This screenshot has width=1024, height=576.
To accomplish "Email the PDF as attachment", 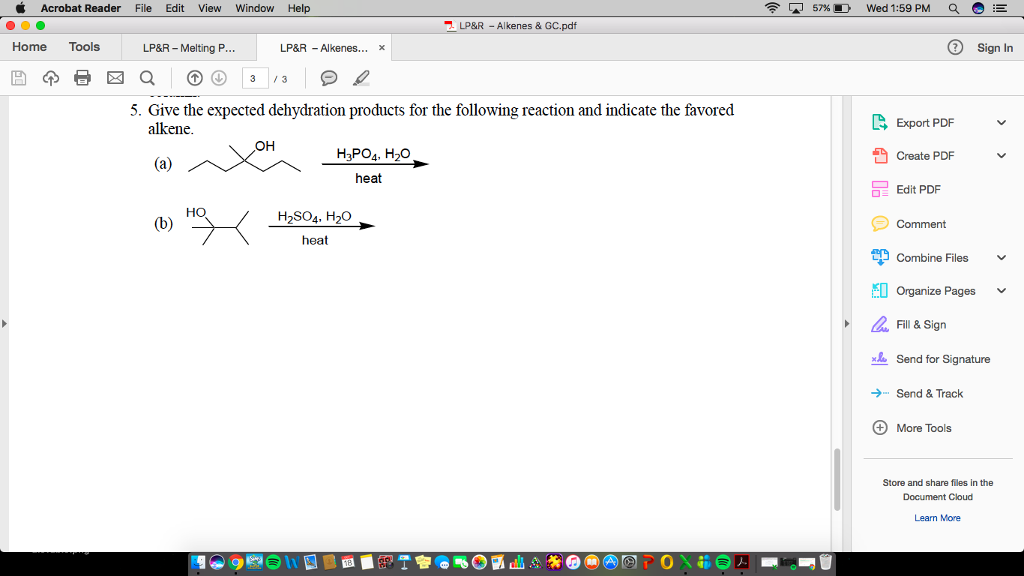I will (x=115, y=77).
